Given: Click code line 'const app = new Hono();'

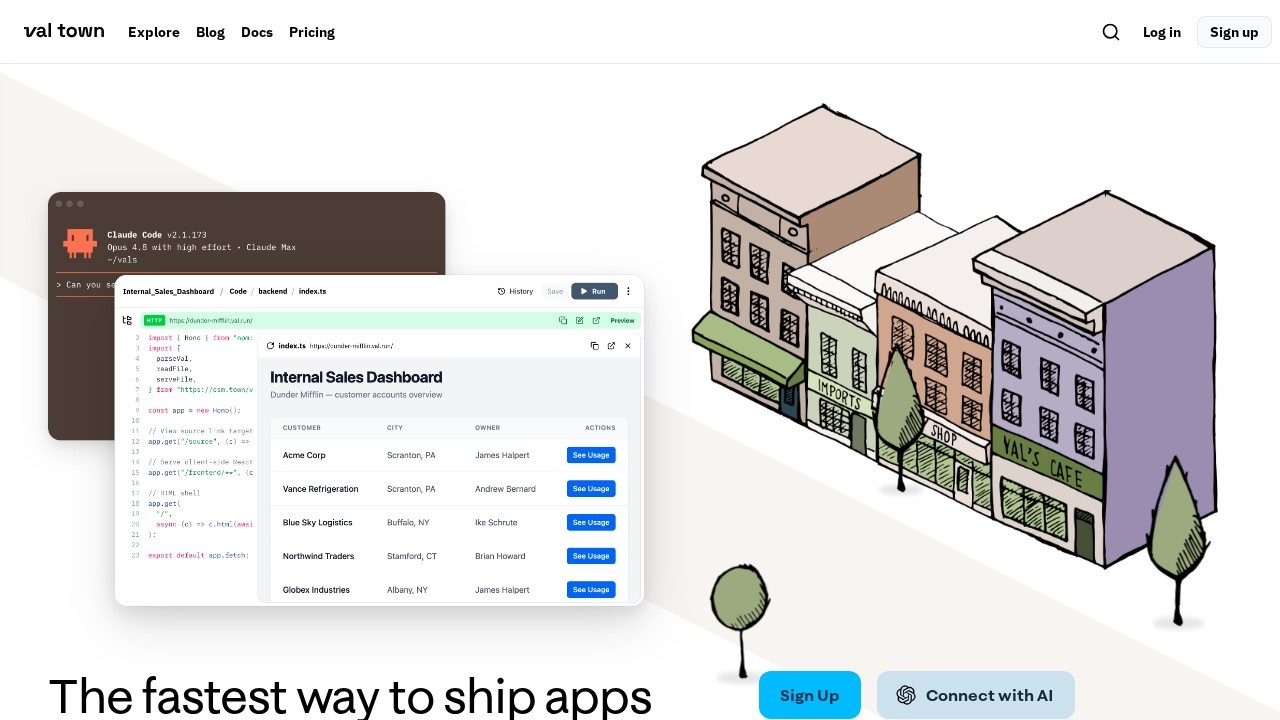Looking at the screenshot, I should click(x=195, y=410).
